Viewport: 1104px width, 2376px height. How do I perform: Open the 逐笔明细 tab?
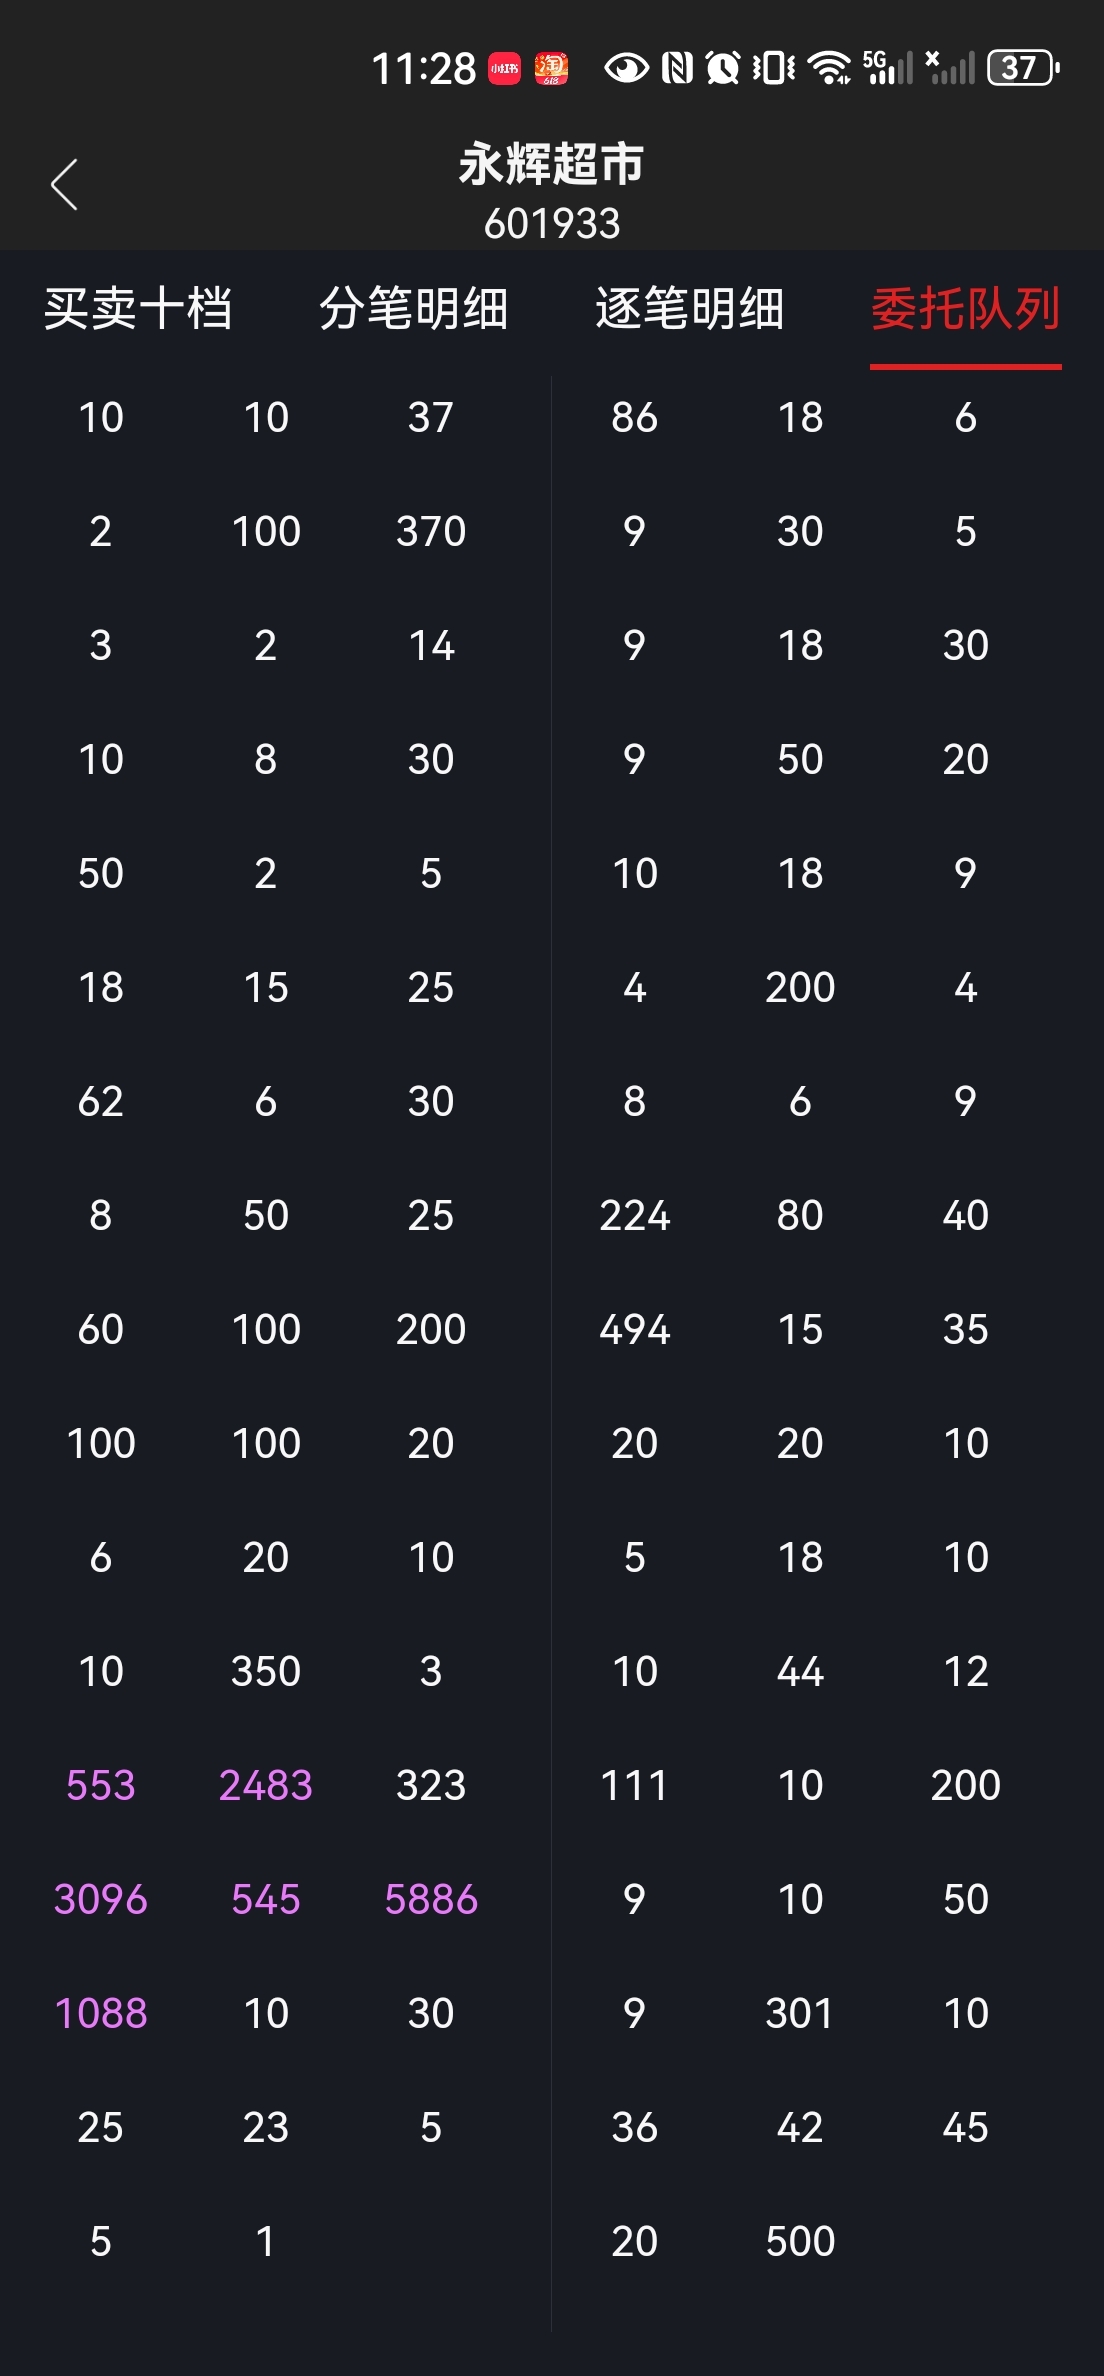pyautogui.click(x=690, y=308)
